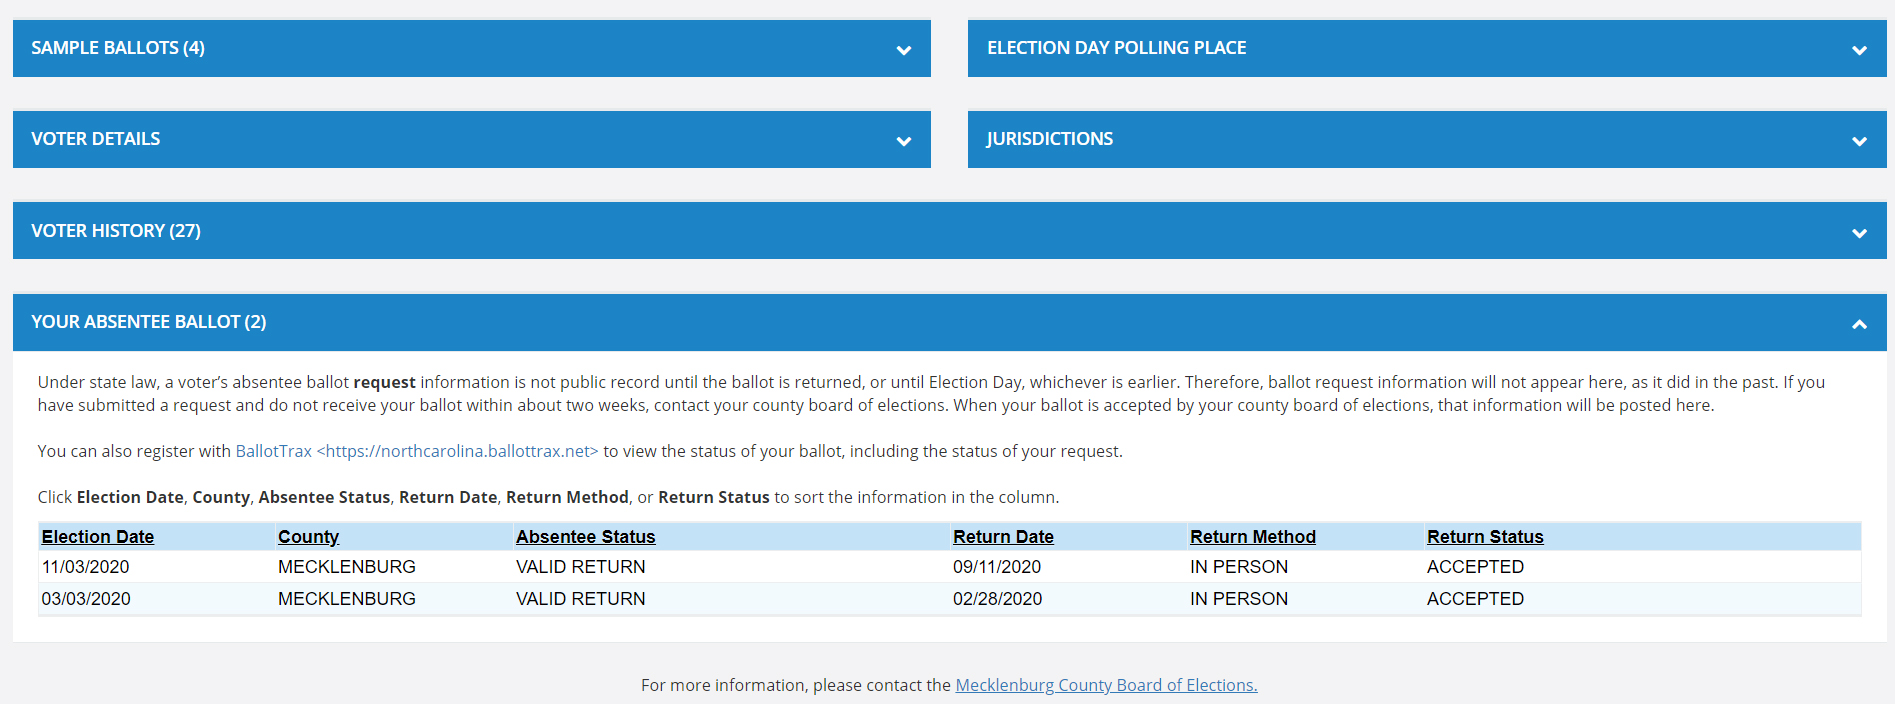
Task: Expand the Sample Ballots chevron icon
Action: point(903,50)
